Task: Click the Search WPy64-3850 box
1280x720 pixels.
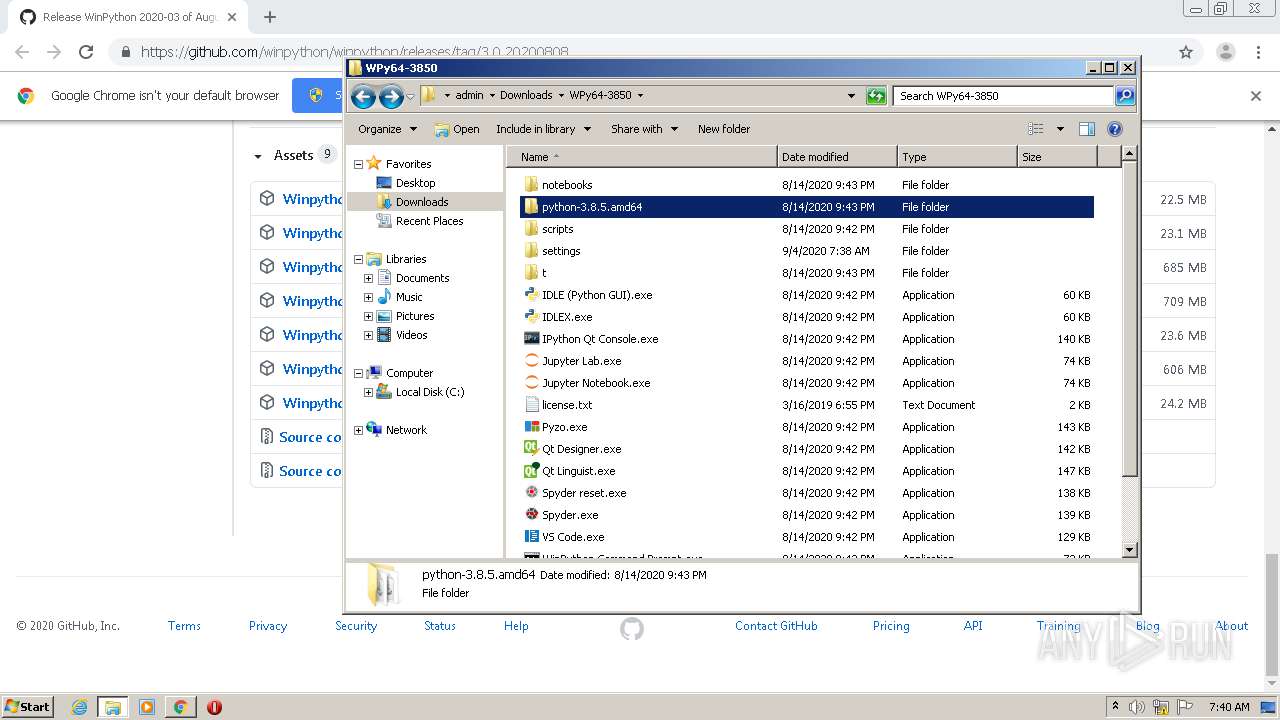Action: pos(1003,96)
